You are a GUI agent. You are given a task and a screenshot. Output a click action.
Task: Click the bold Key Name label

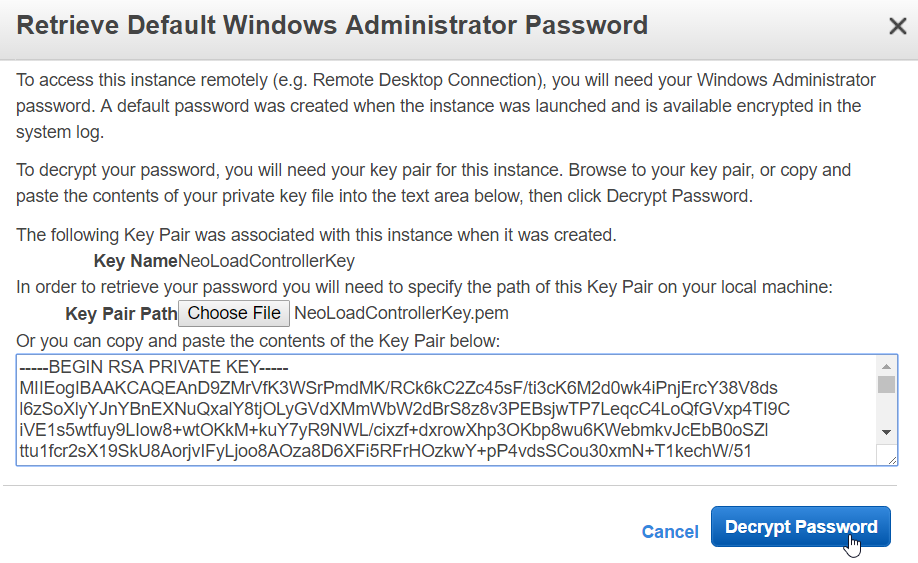[135, 261]
